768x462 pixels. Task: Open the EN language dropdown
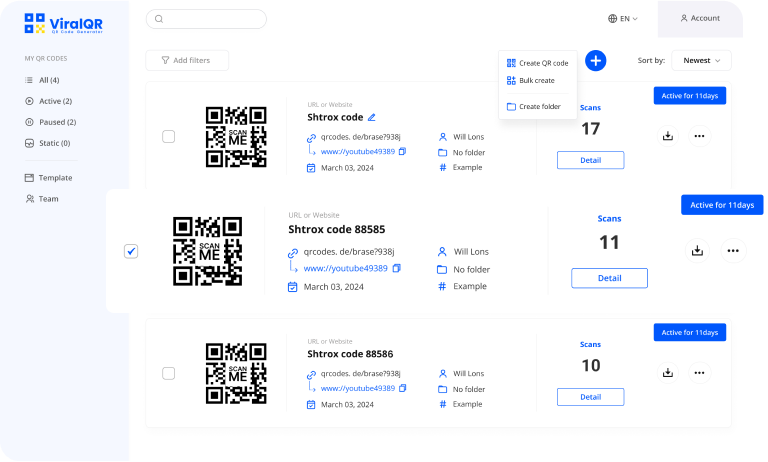(623, 19)
